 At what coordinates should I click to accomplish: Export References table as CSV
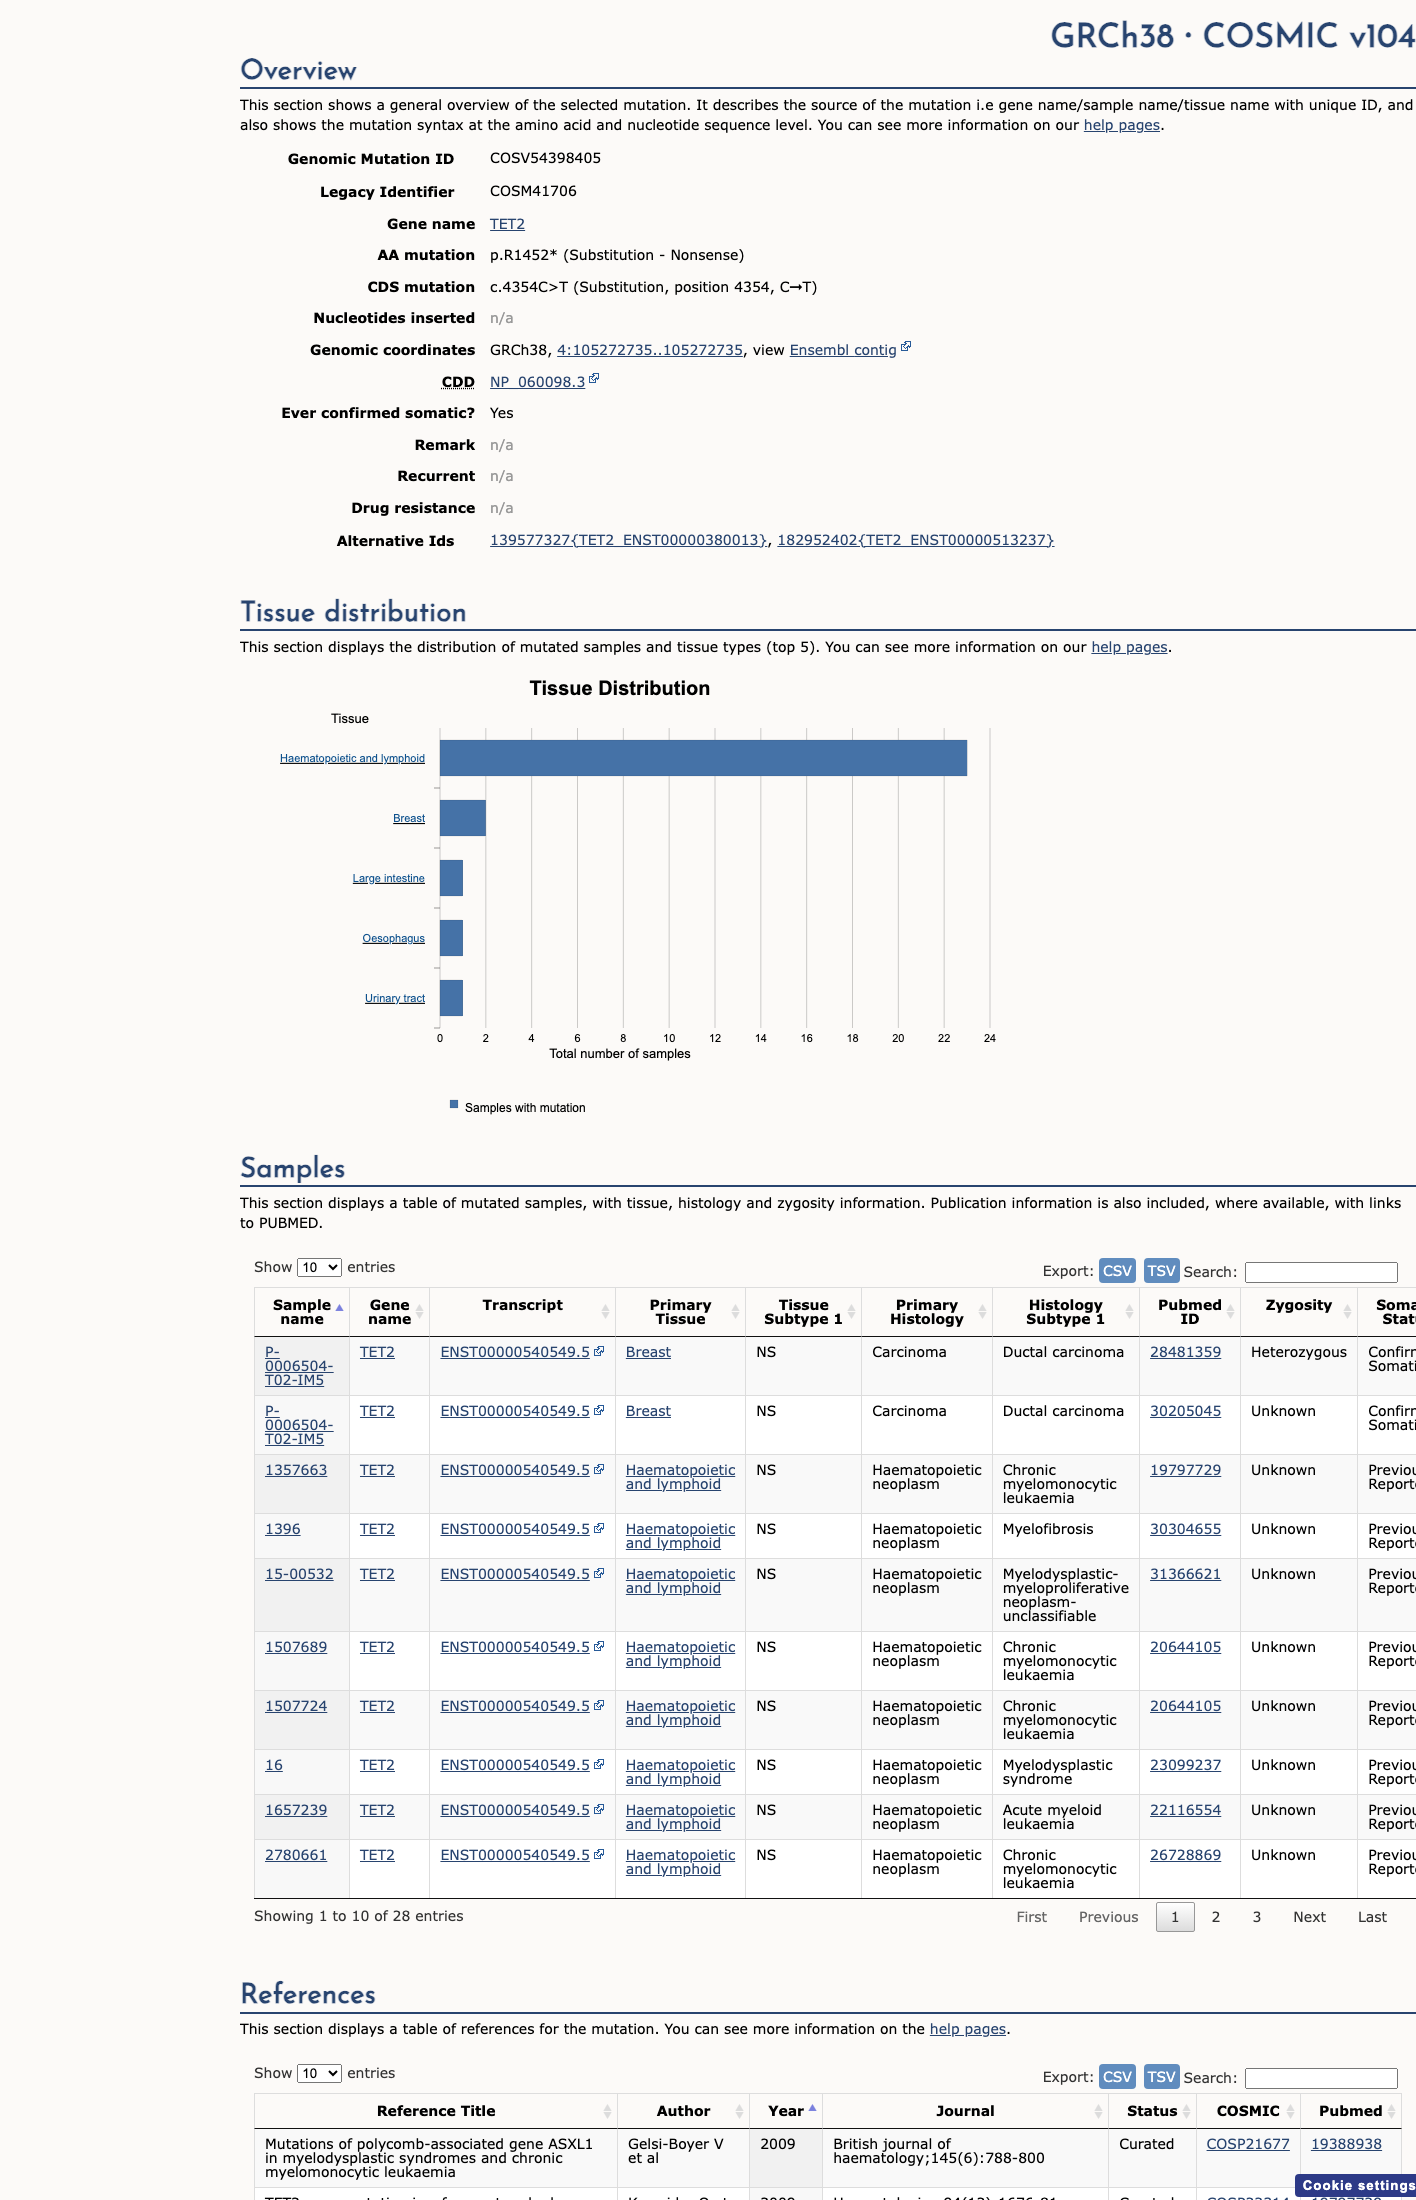pos(1117,2077)
